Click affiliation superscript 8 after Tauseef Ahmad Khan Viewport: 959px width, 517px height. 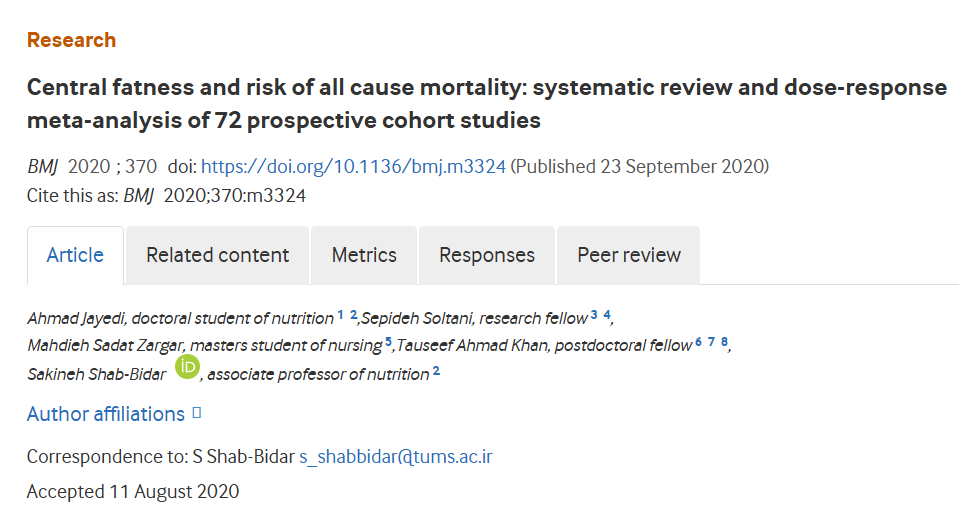tap(724, 341)
